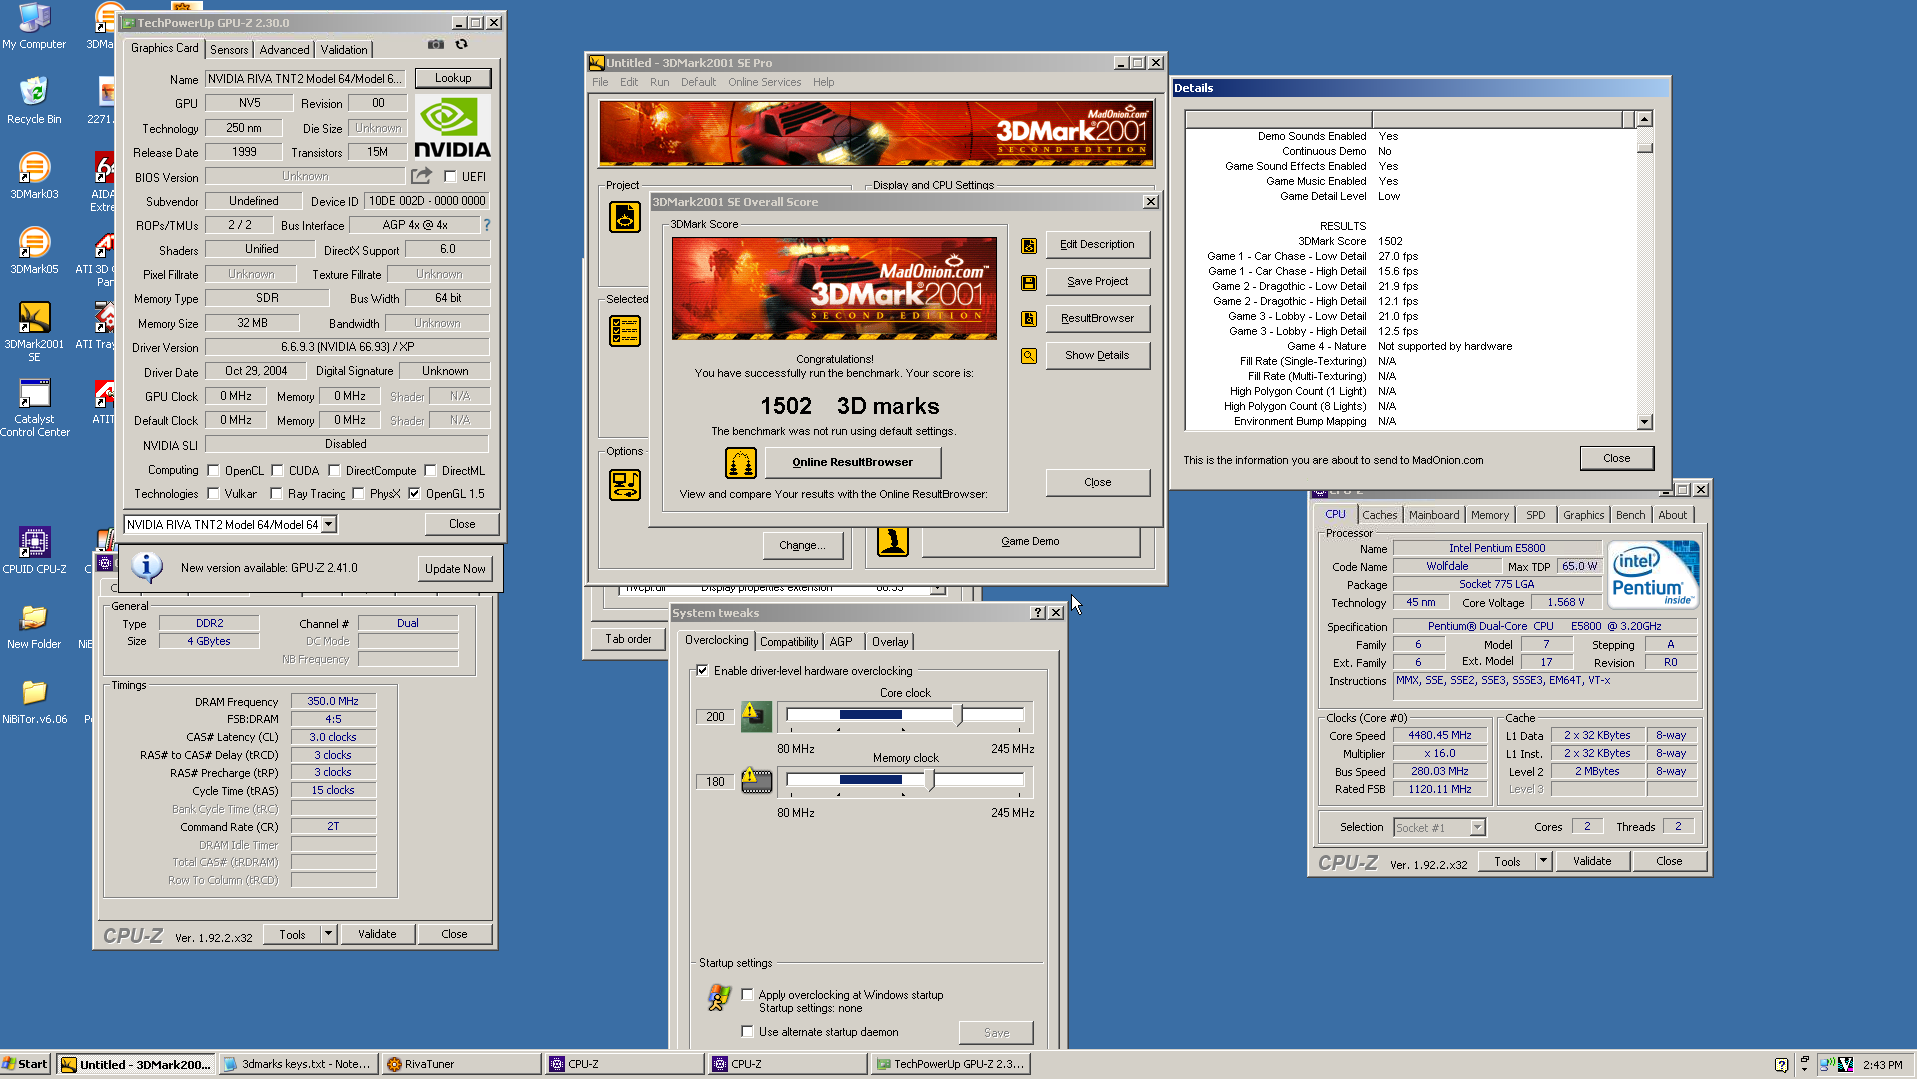Click joystick icon beside Game Demo
The height and width of the screenshot is (1079, 1917).
coord(893,541)
